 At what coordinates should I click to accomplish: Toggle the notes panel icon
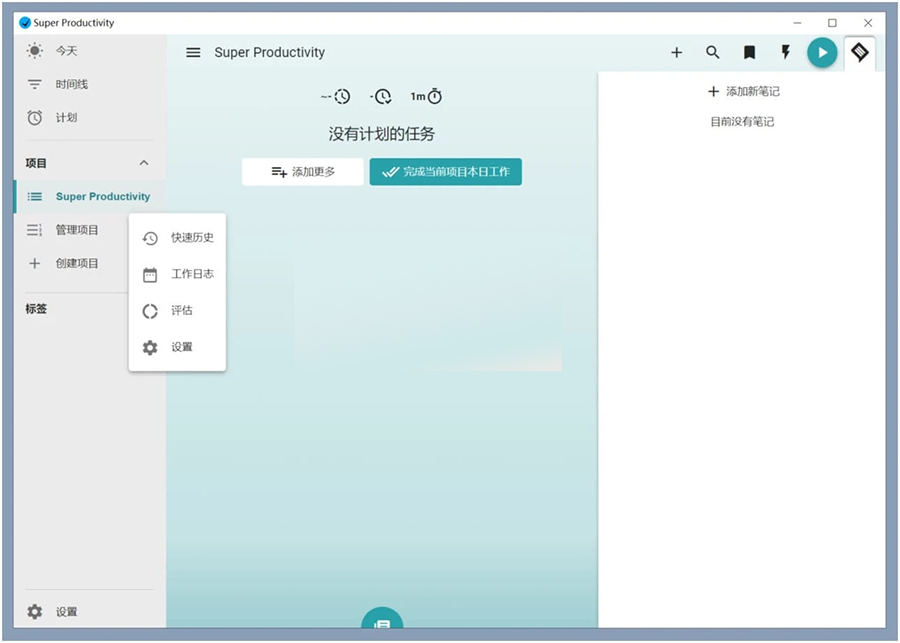pyautogui.click(x=859, y=52)
